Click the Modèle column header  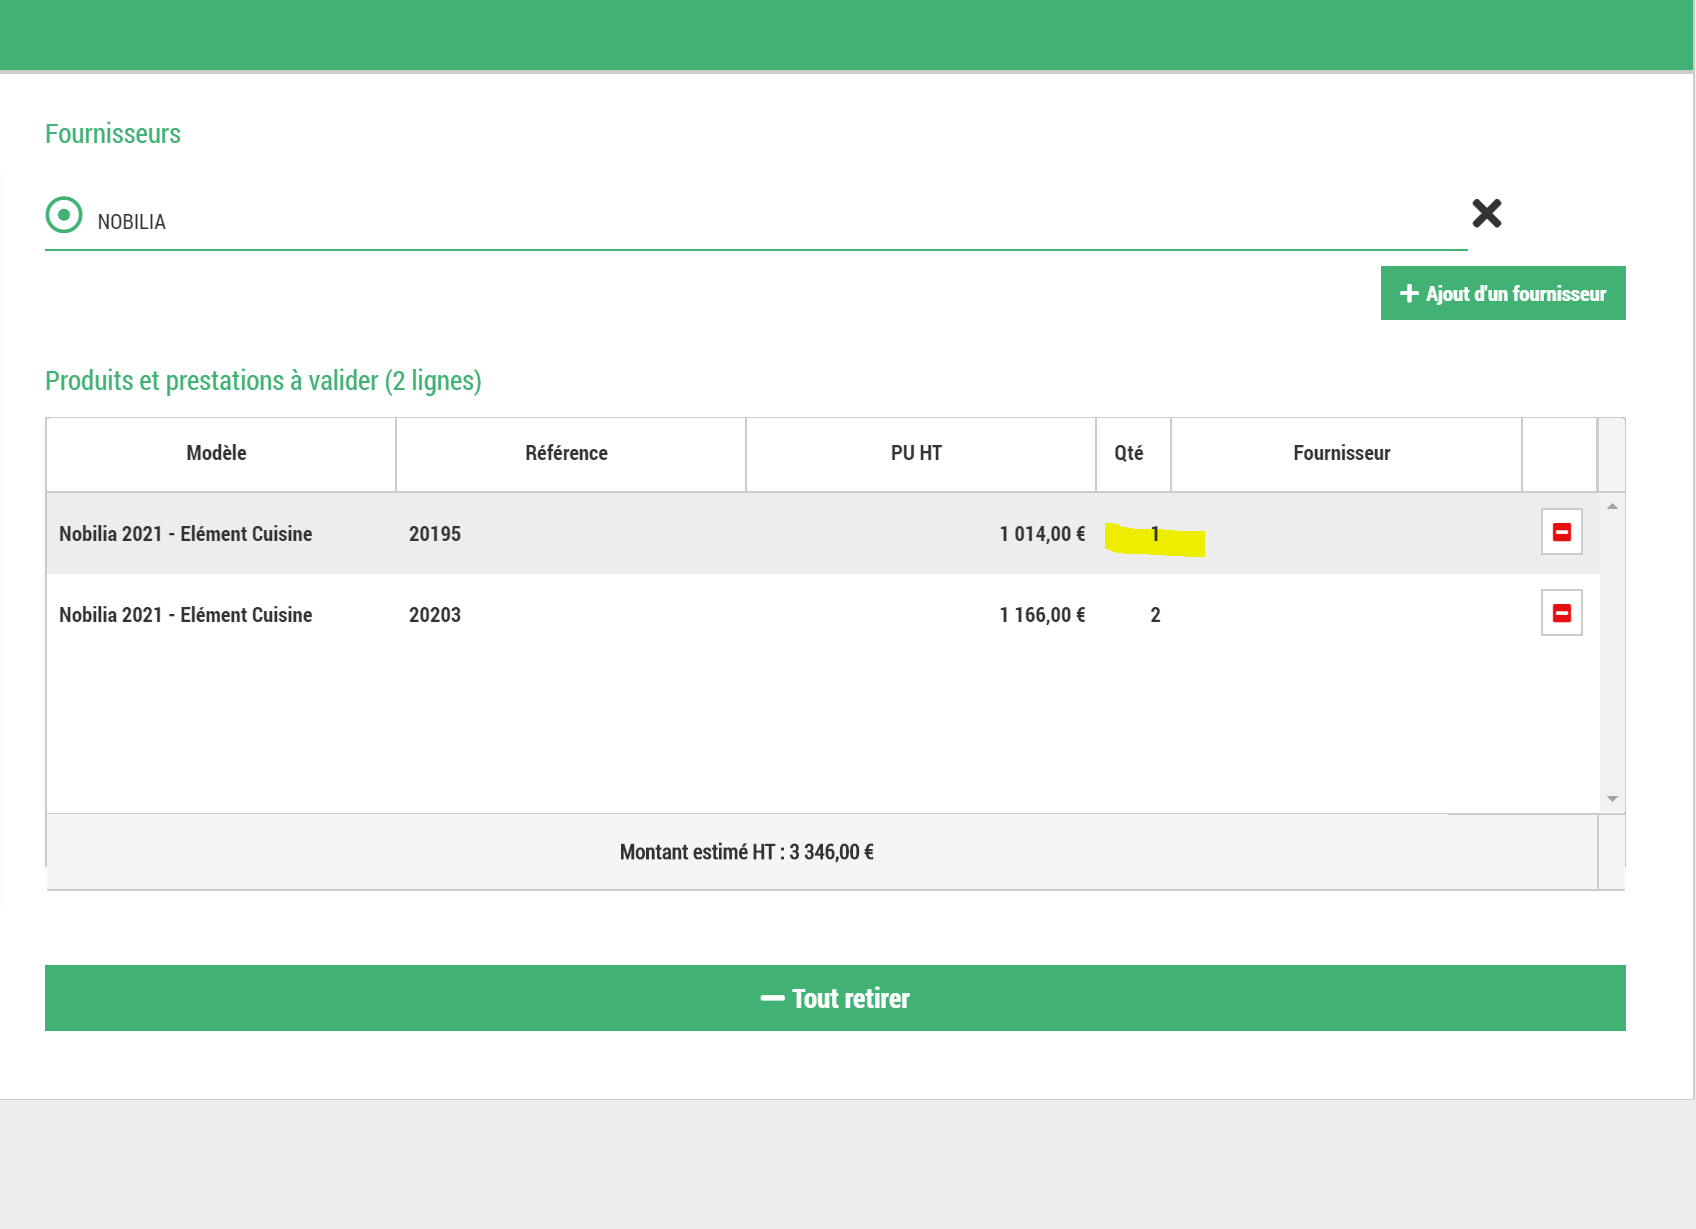216,453
